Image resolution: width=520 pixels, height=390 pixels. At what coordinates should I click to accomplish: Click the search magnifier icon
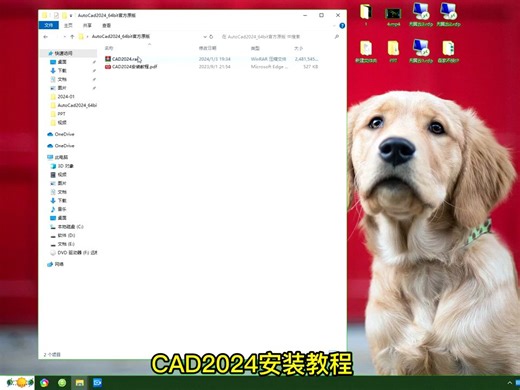(x=337, y=37)
